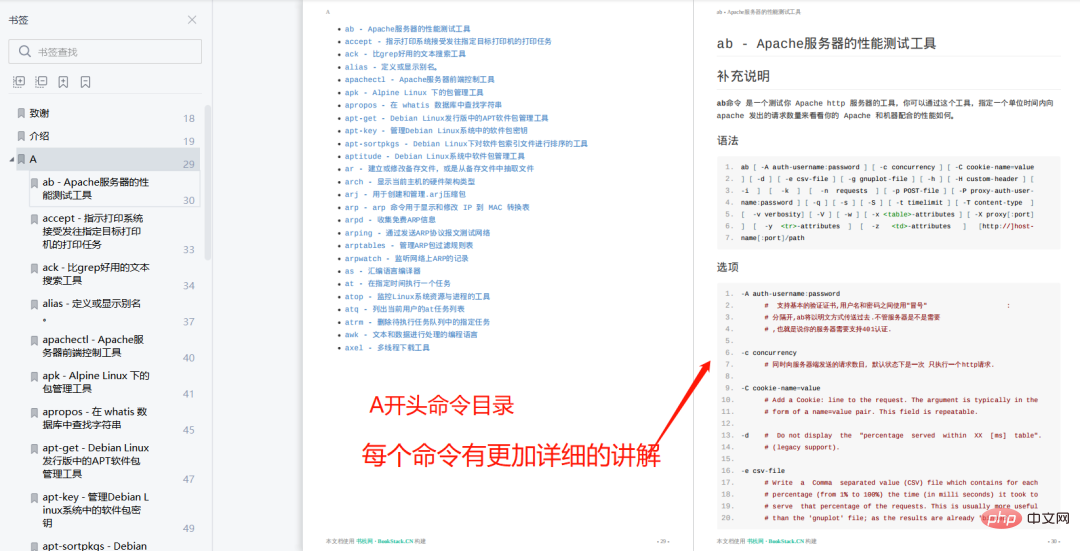1080x551 pixels.
Task: Open the arptables link in index
Action: (409, 246)
